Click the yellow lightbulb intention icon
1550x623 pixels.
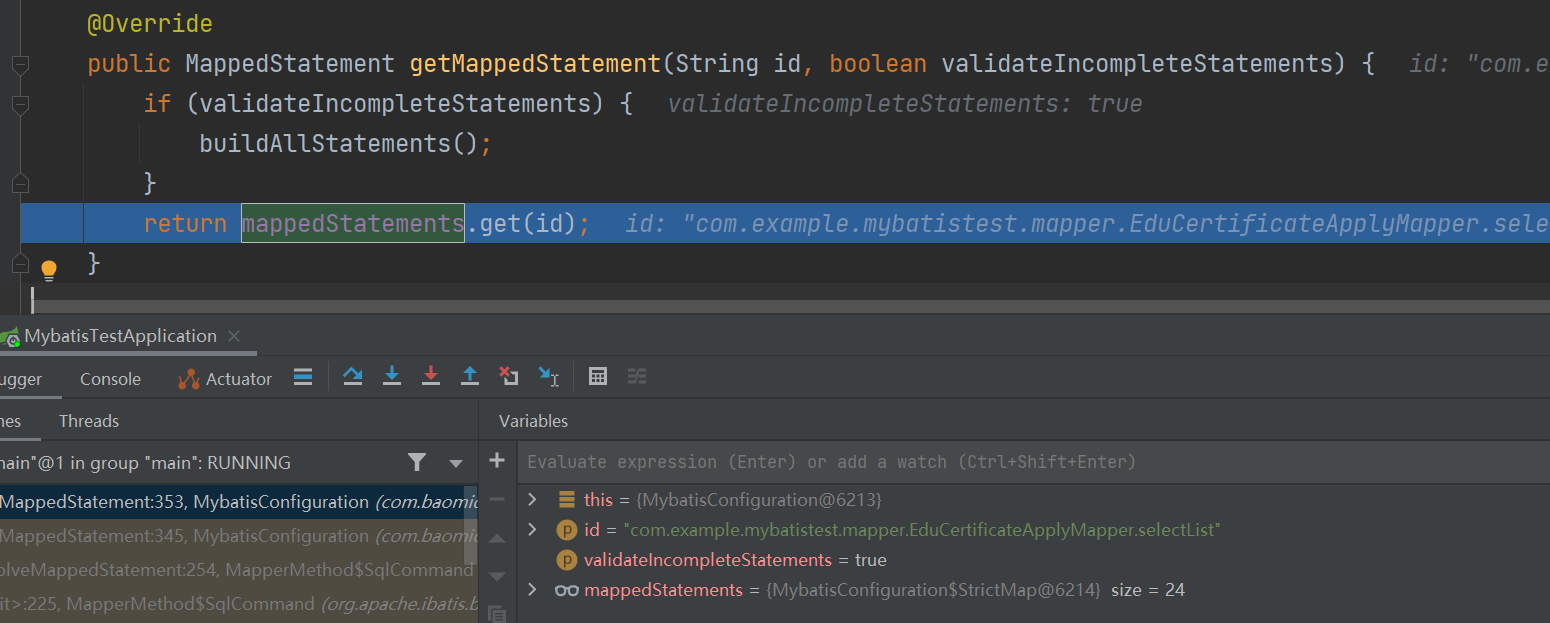click(x=48, y=270)
